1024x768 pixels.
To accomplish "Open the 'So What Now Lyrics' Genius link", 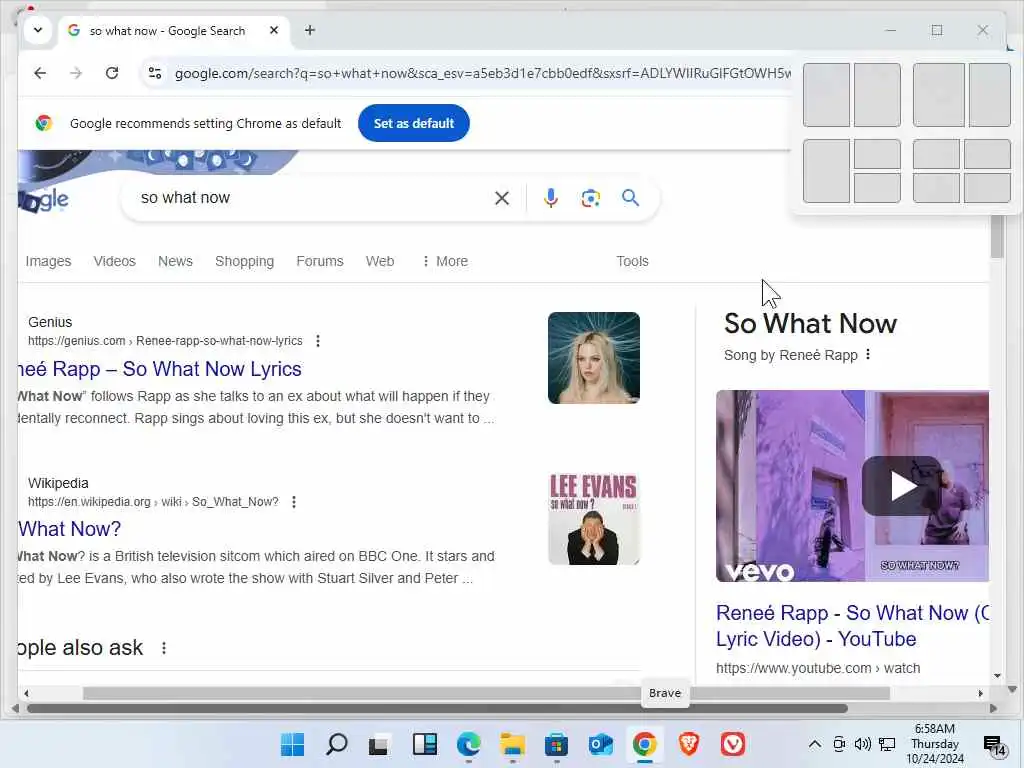I will (x=160, y=369).
